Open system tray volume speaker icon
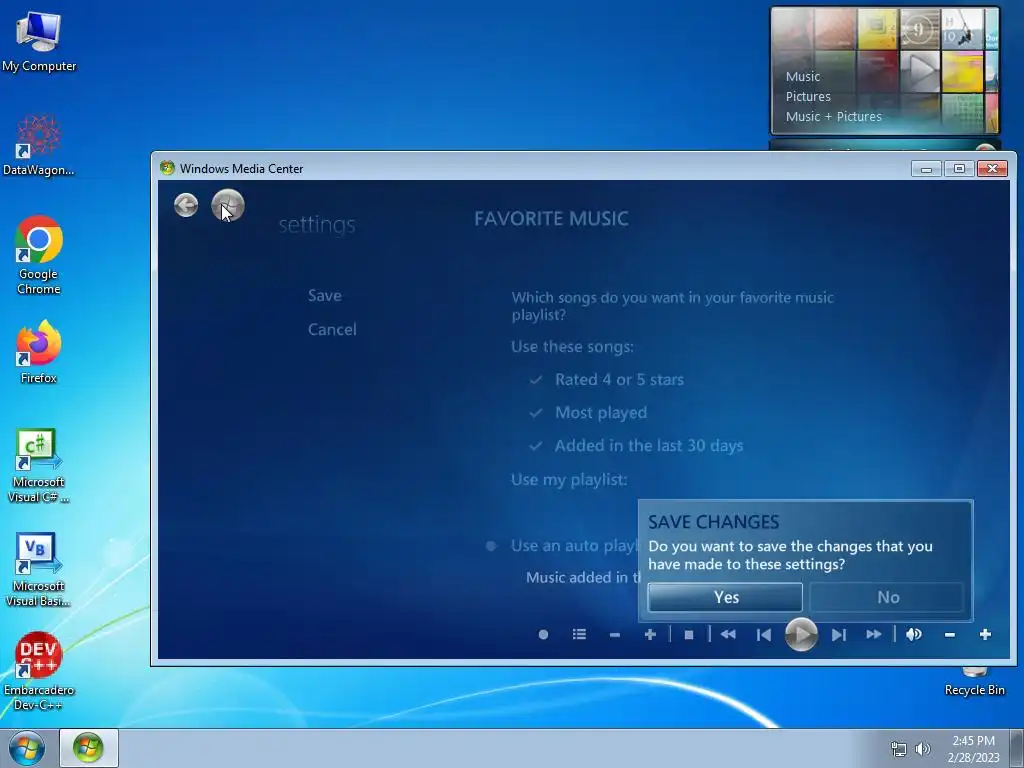1024x768 pixels. click(x=923, y=749)
